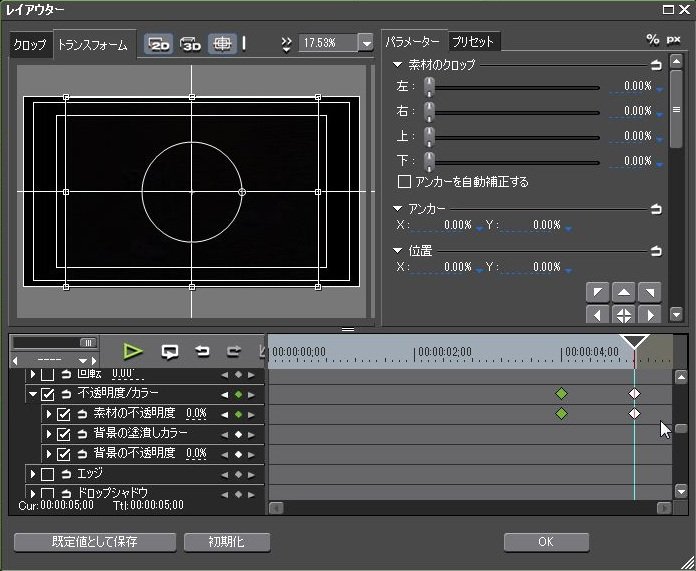Center the position with crosshair button
This screenshot has width=696, height=571.
pos(624,314)
